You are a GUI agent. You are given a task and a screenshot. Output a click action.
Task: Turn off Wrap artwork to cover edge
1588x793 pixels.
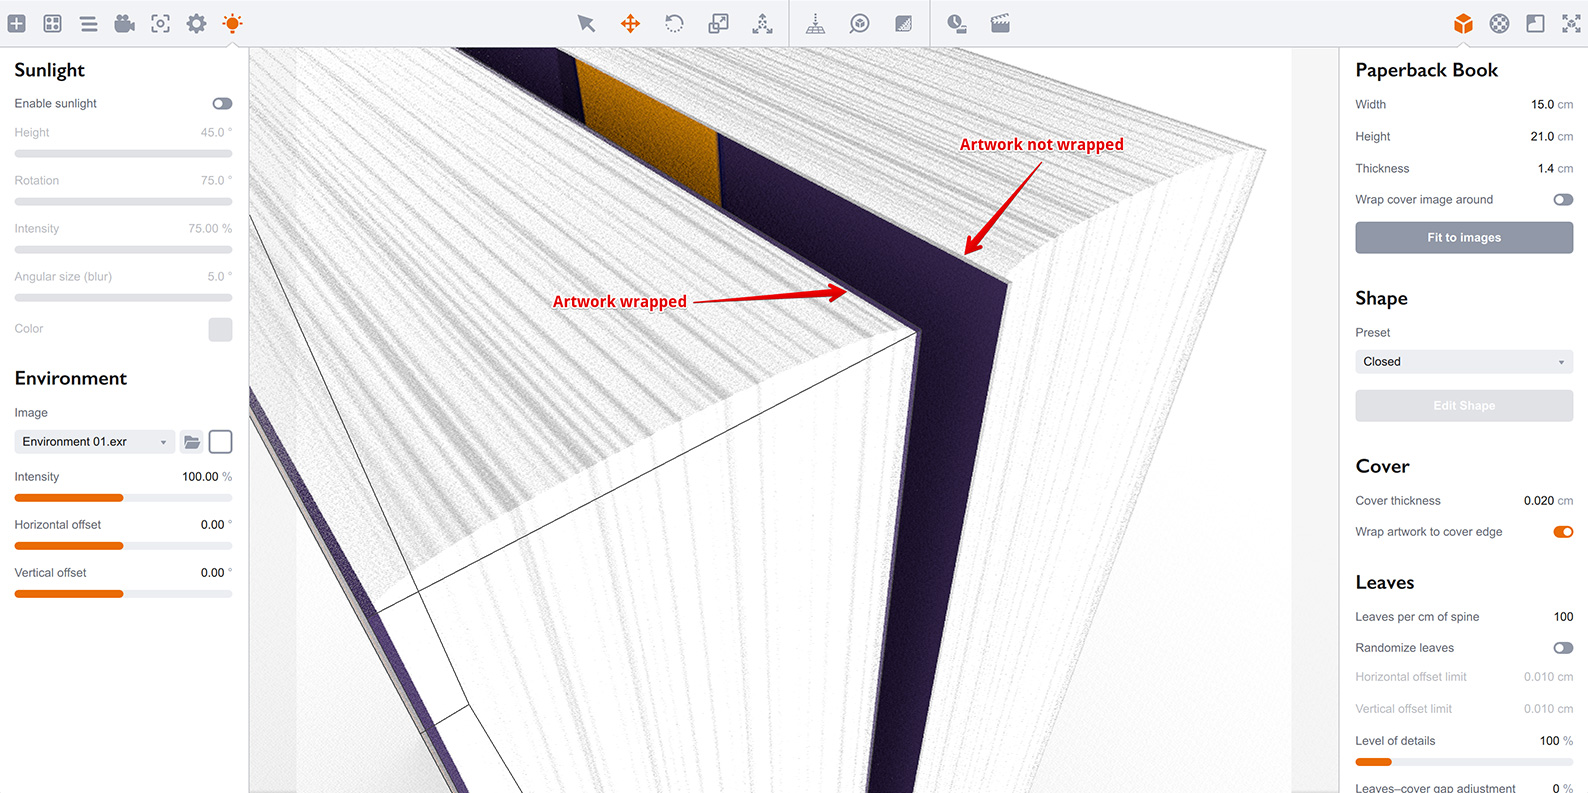[1563, 531]
